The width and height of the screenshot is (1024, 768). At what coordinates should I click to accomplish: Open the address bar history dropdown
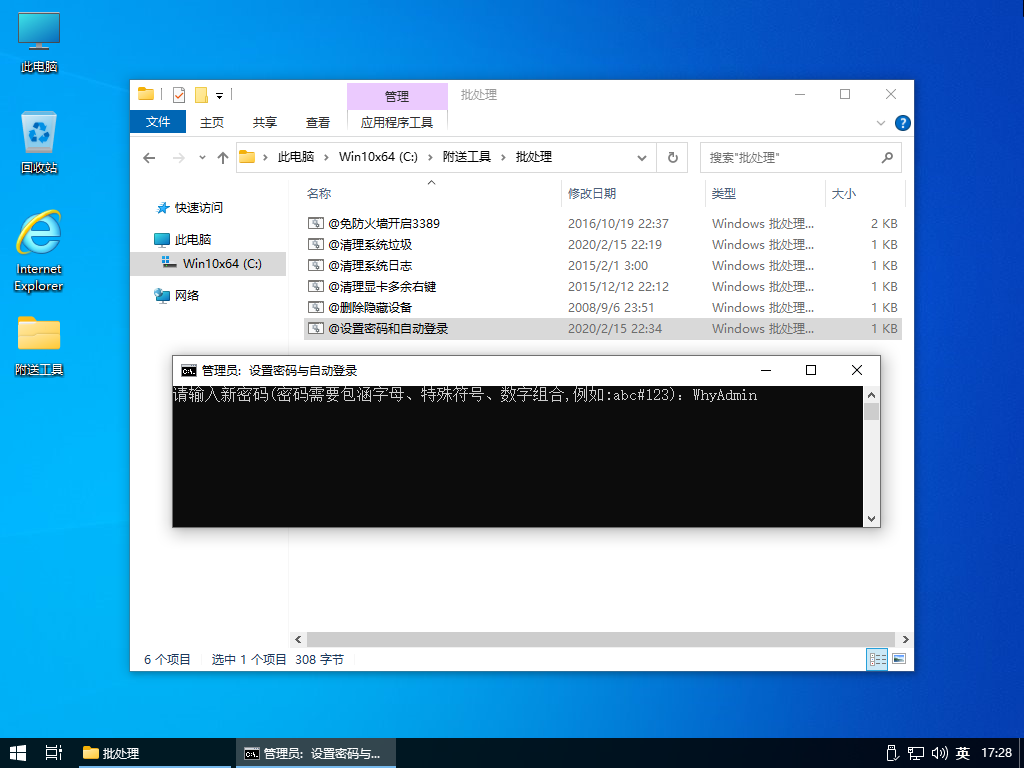point(642,158)
